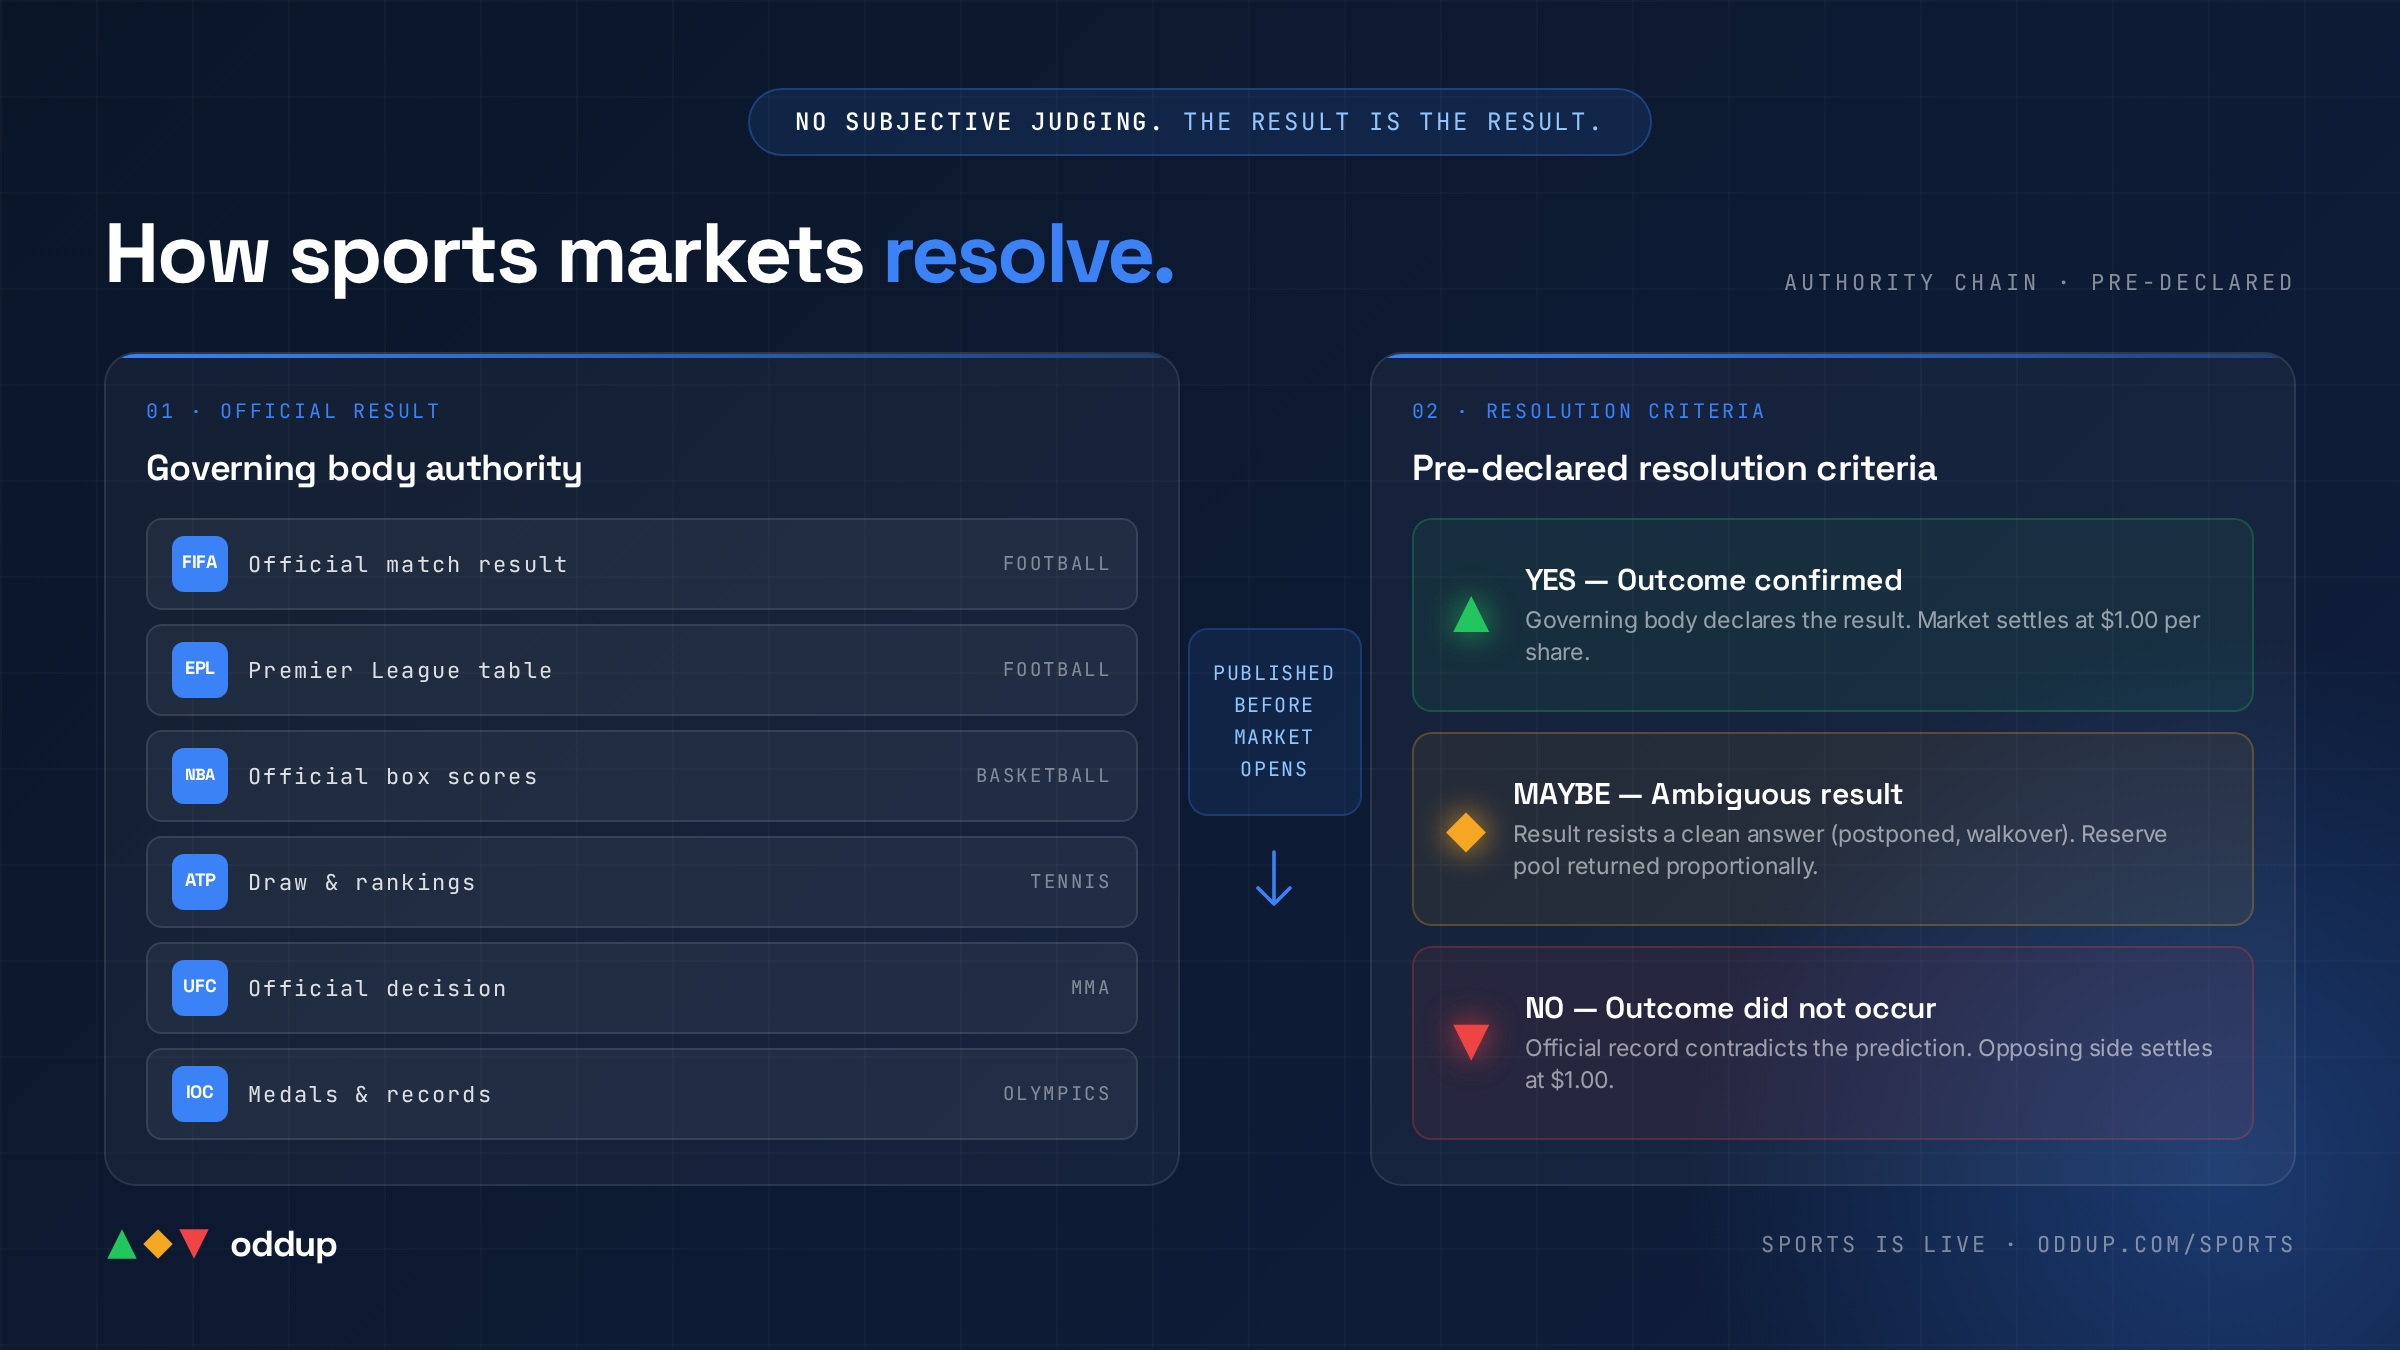Screen dimensions: 2400x1350
Task: Click the blue down arrow below Published box
Action: coord(1274,878)
